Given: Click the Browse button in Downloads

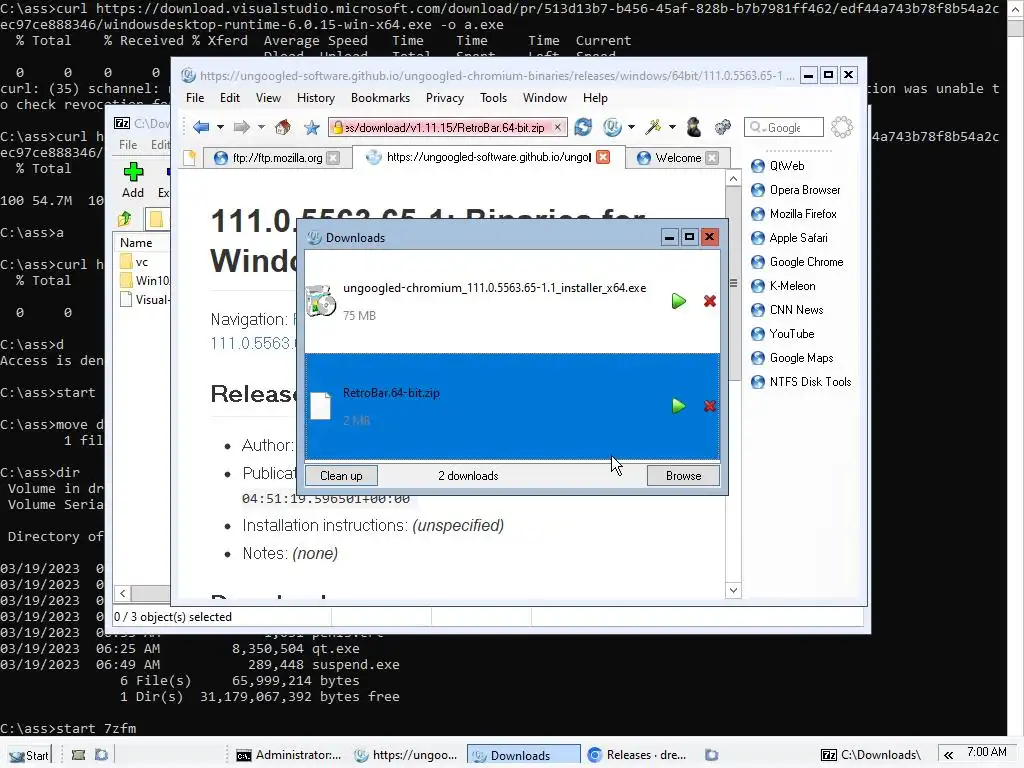Looking at the screenshot, I should tap(683, 476).
